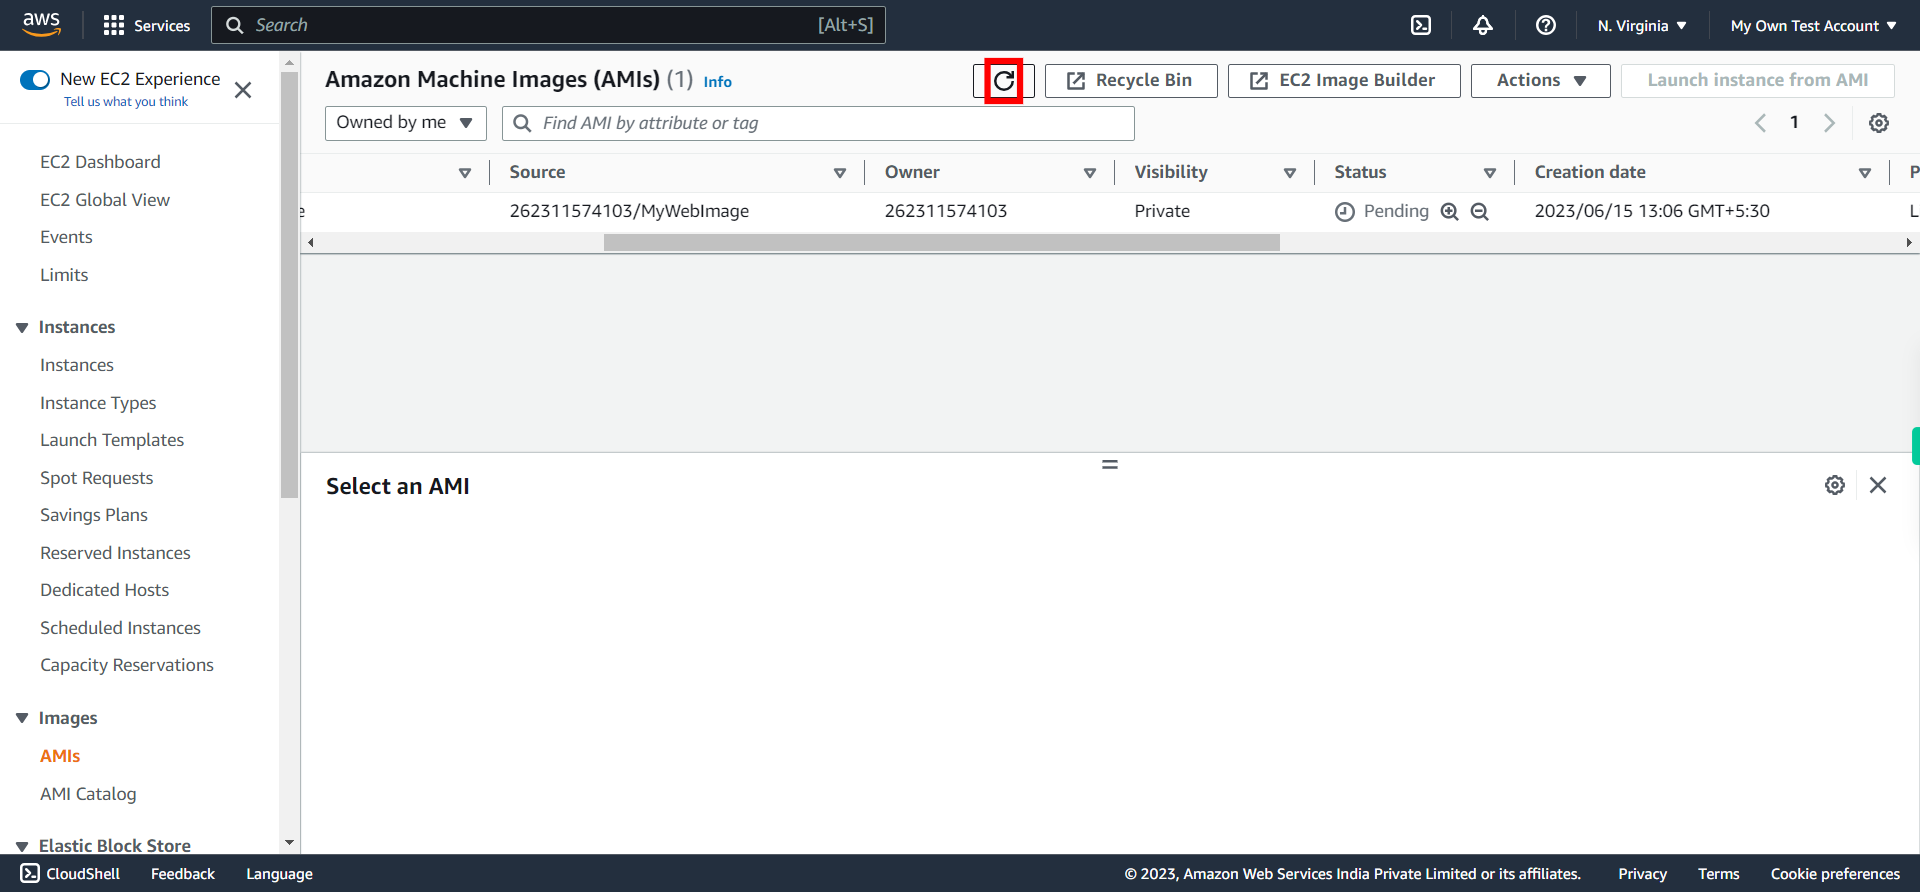Viewport: 1920px width, 892px height.
Task: Open the help question mark menu
Action: click(1546, 25)
